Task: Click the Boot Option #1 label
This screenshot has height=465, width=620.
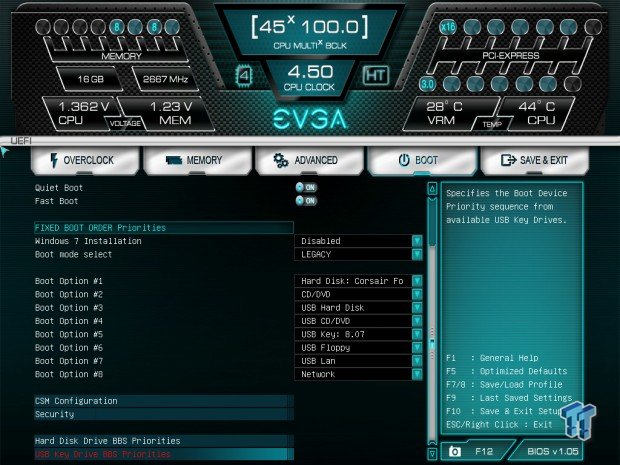Action: coord(69,281)
